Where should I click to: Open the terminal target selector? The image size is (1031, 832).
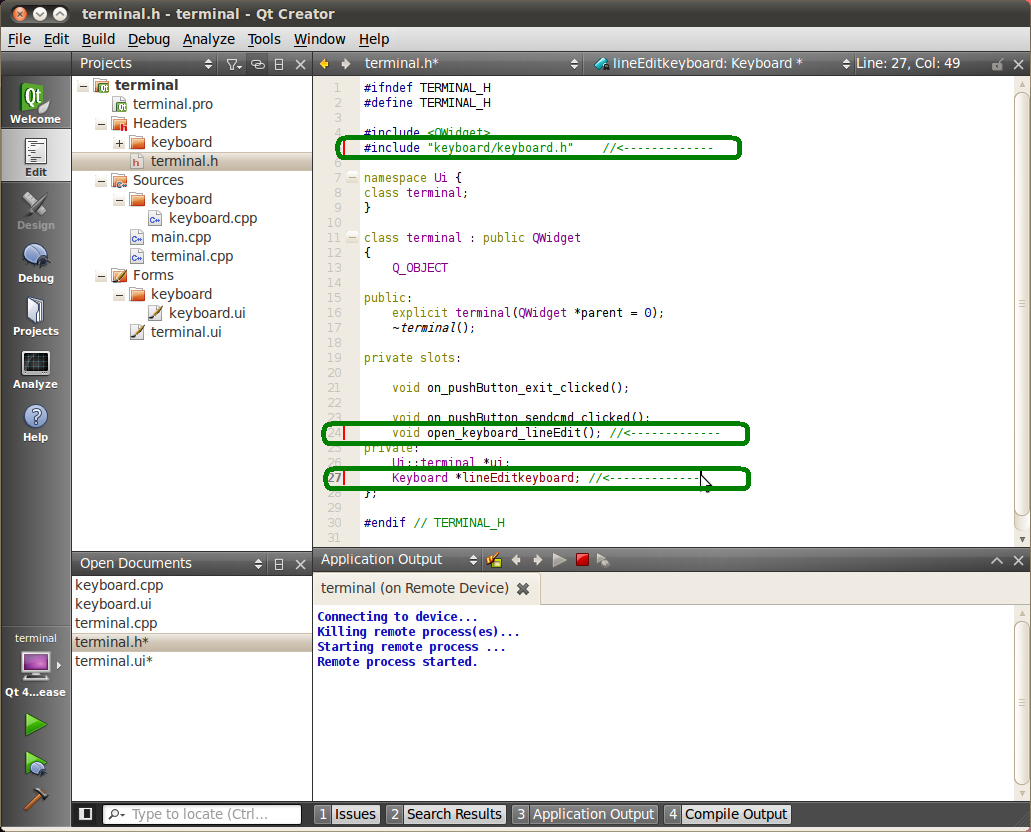click(36, 665)
